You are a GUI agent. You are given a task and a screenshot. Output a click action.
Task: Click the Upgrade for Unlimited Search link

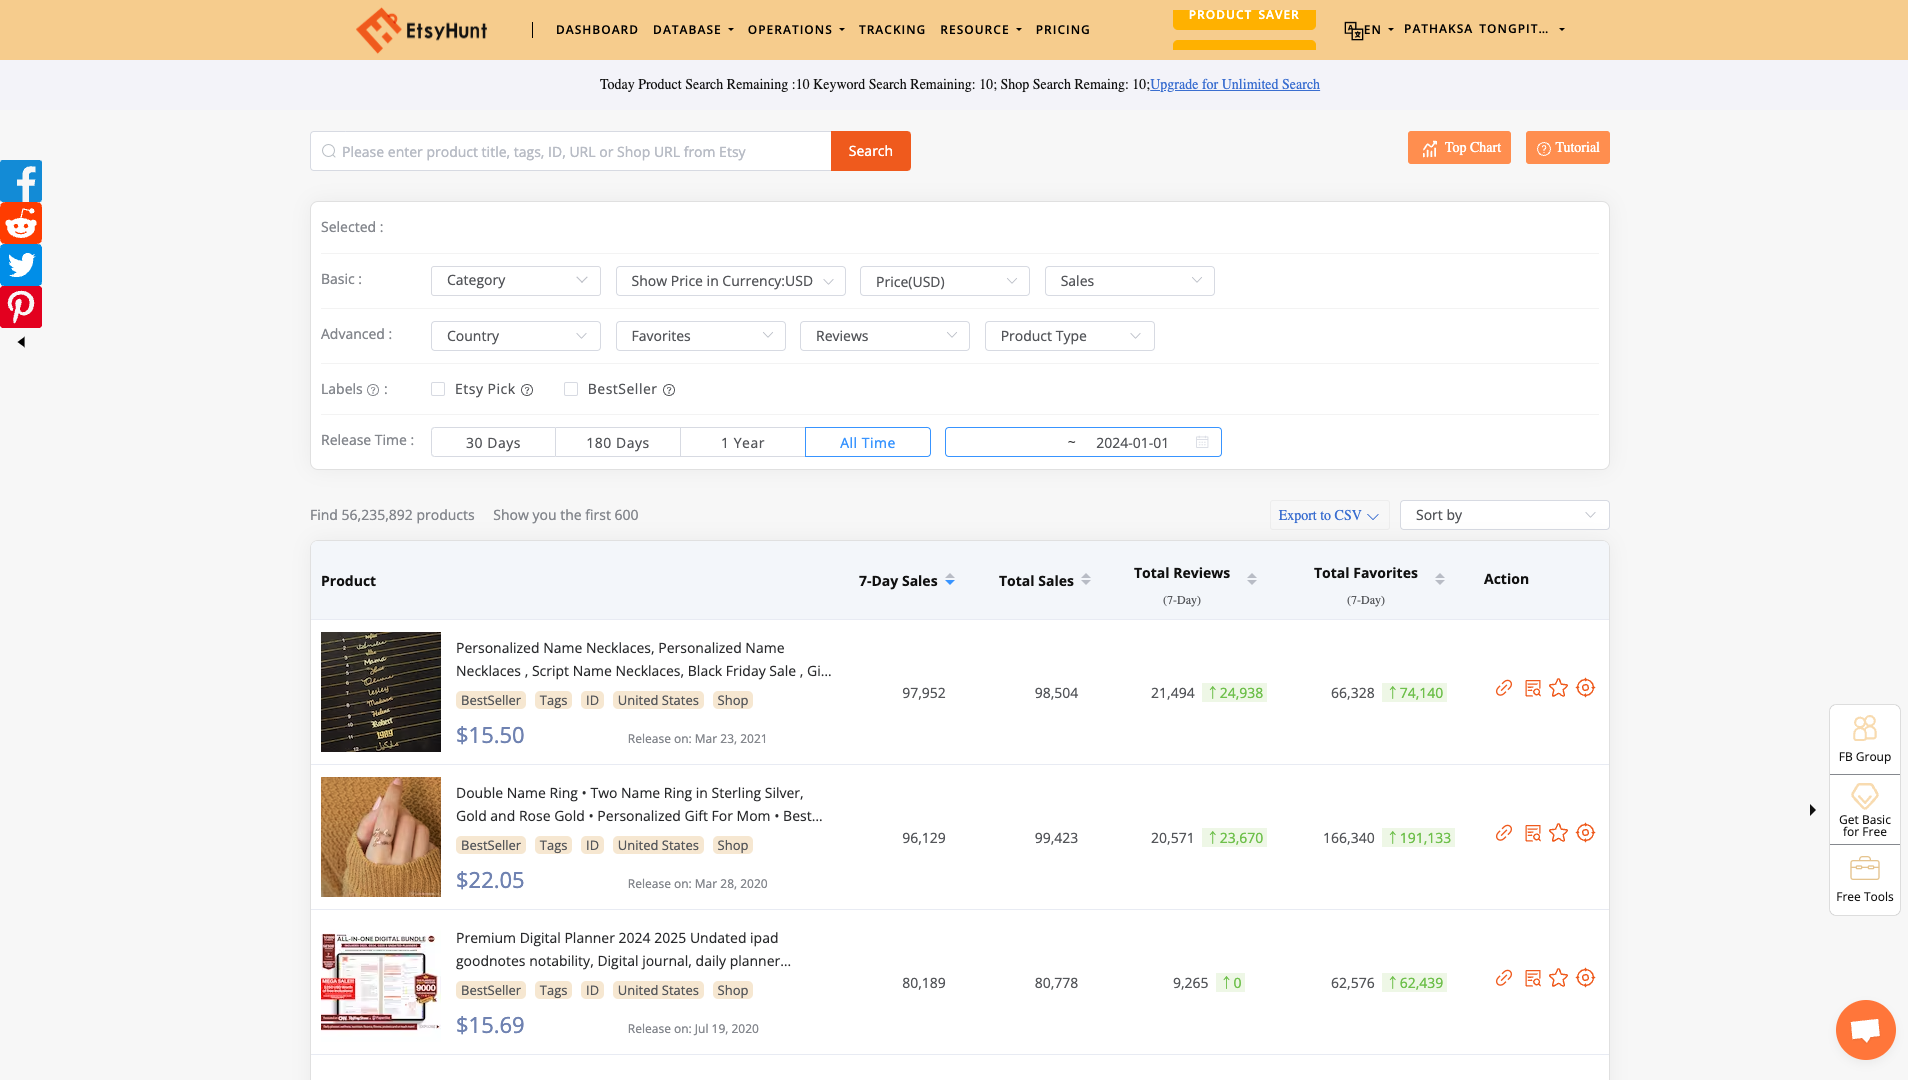click(1234, 84)
